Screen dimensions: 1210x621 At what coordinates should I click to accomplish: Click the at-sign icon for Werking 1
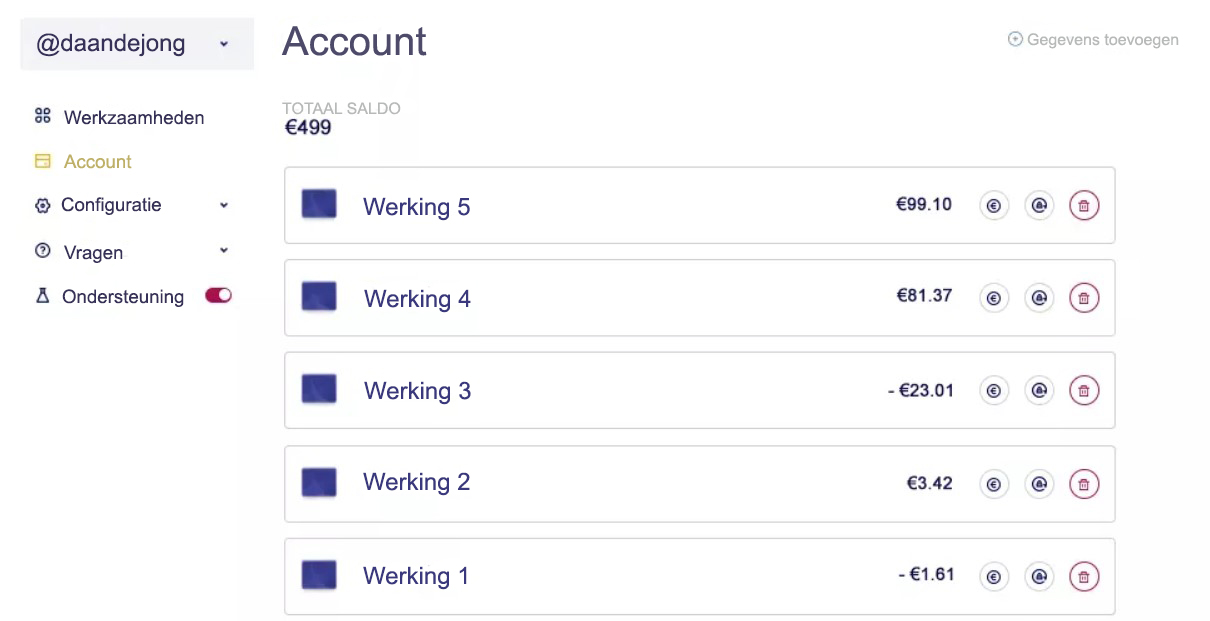[x=1039, y=576]
